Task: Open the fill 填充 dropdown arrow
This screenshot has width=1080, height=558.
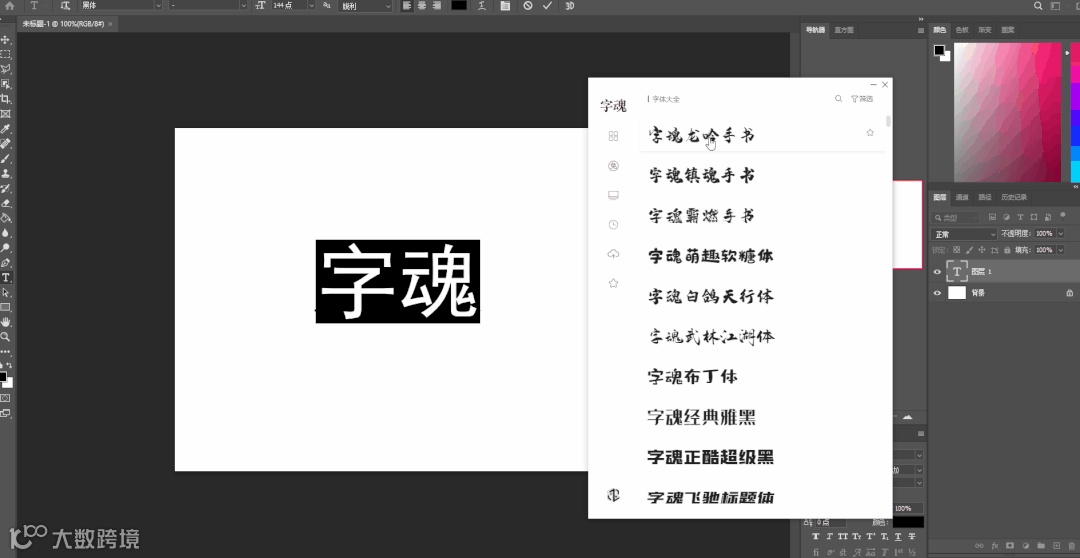Action: 1060,249
